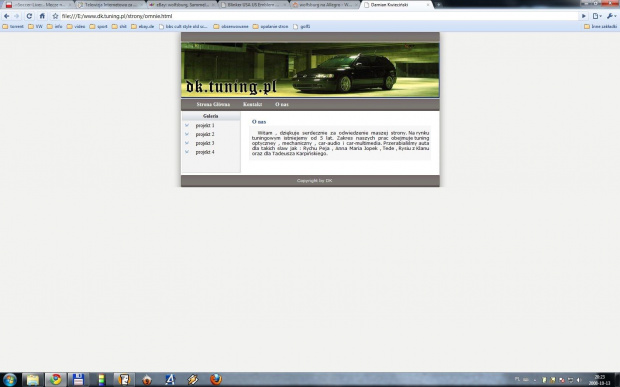620x387 pixels.
Task: Go to the browser home page icon
Action: coord(42,16)
